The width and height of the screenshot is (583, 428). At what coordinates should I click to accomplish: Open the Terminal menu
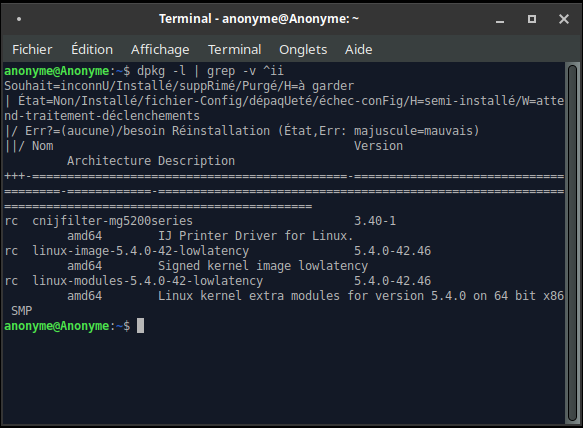(x=234, y=49)
